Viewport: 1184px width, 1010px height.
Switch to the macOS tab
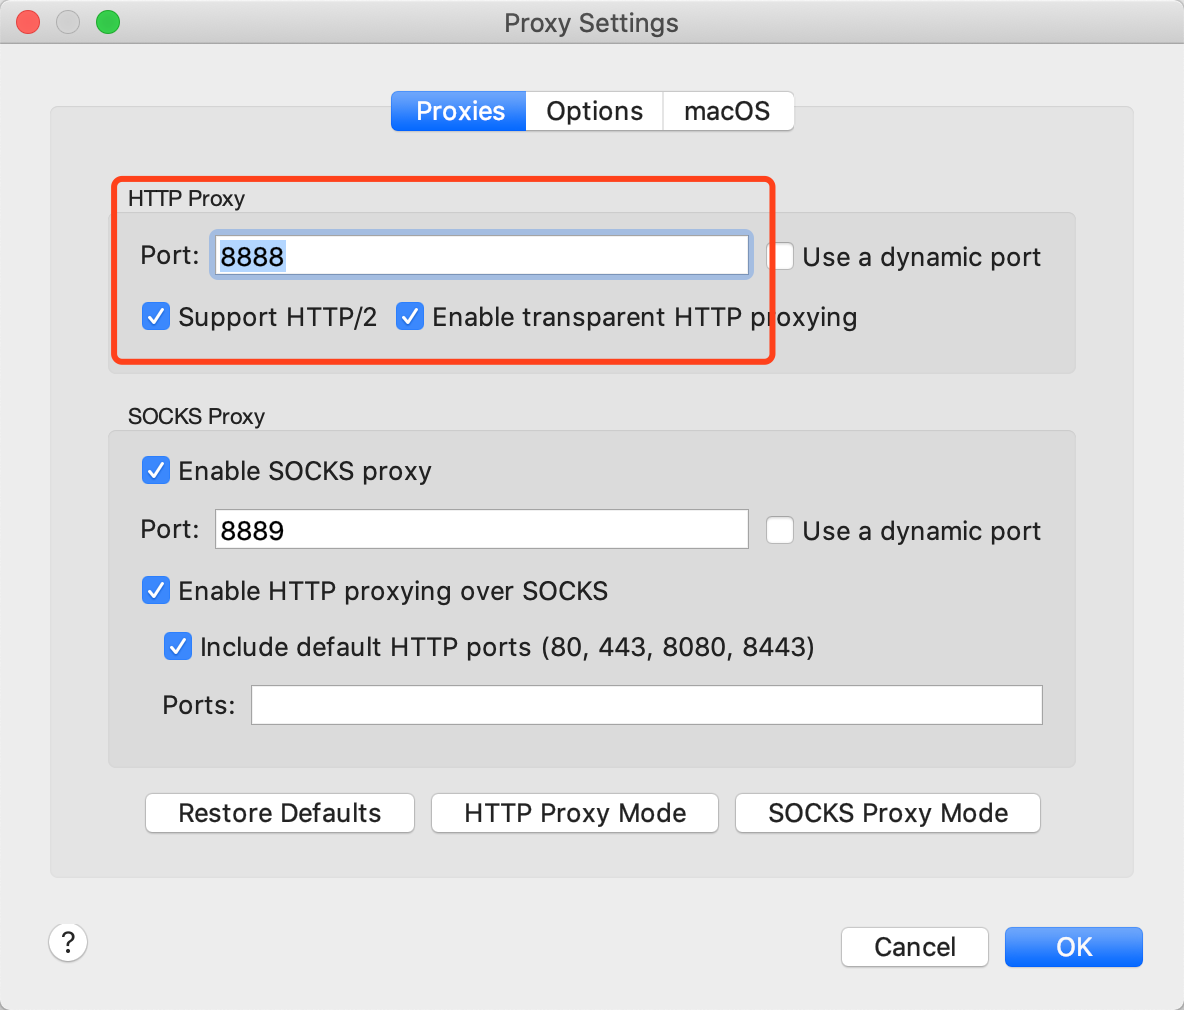pyautogui.click(x=727, y=111)
